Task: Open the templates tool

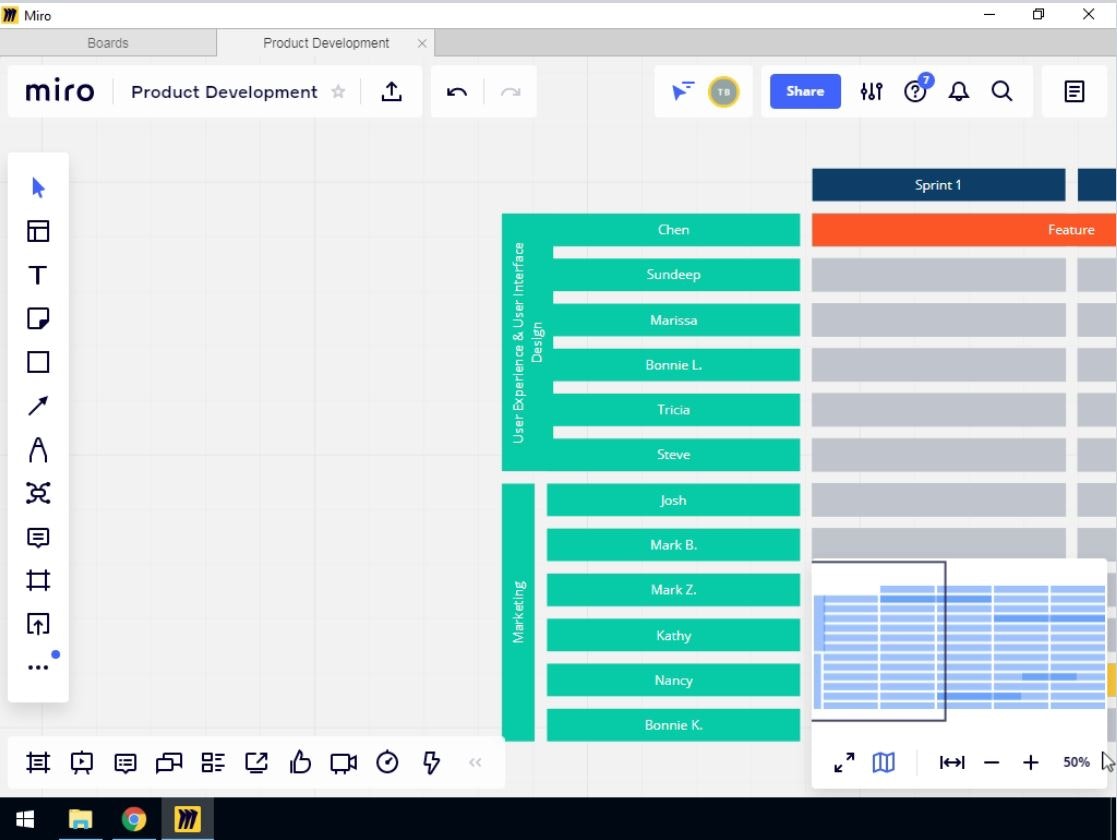Action: click(x=38, y=231)
